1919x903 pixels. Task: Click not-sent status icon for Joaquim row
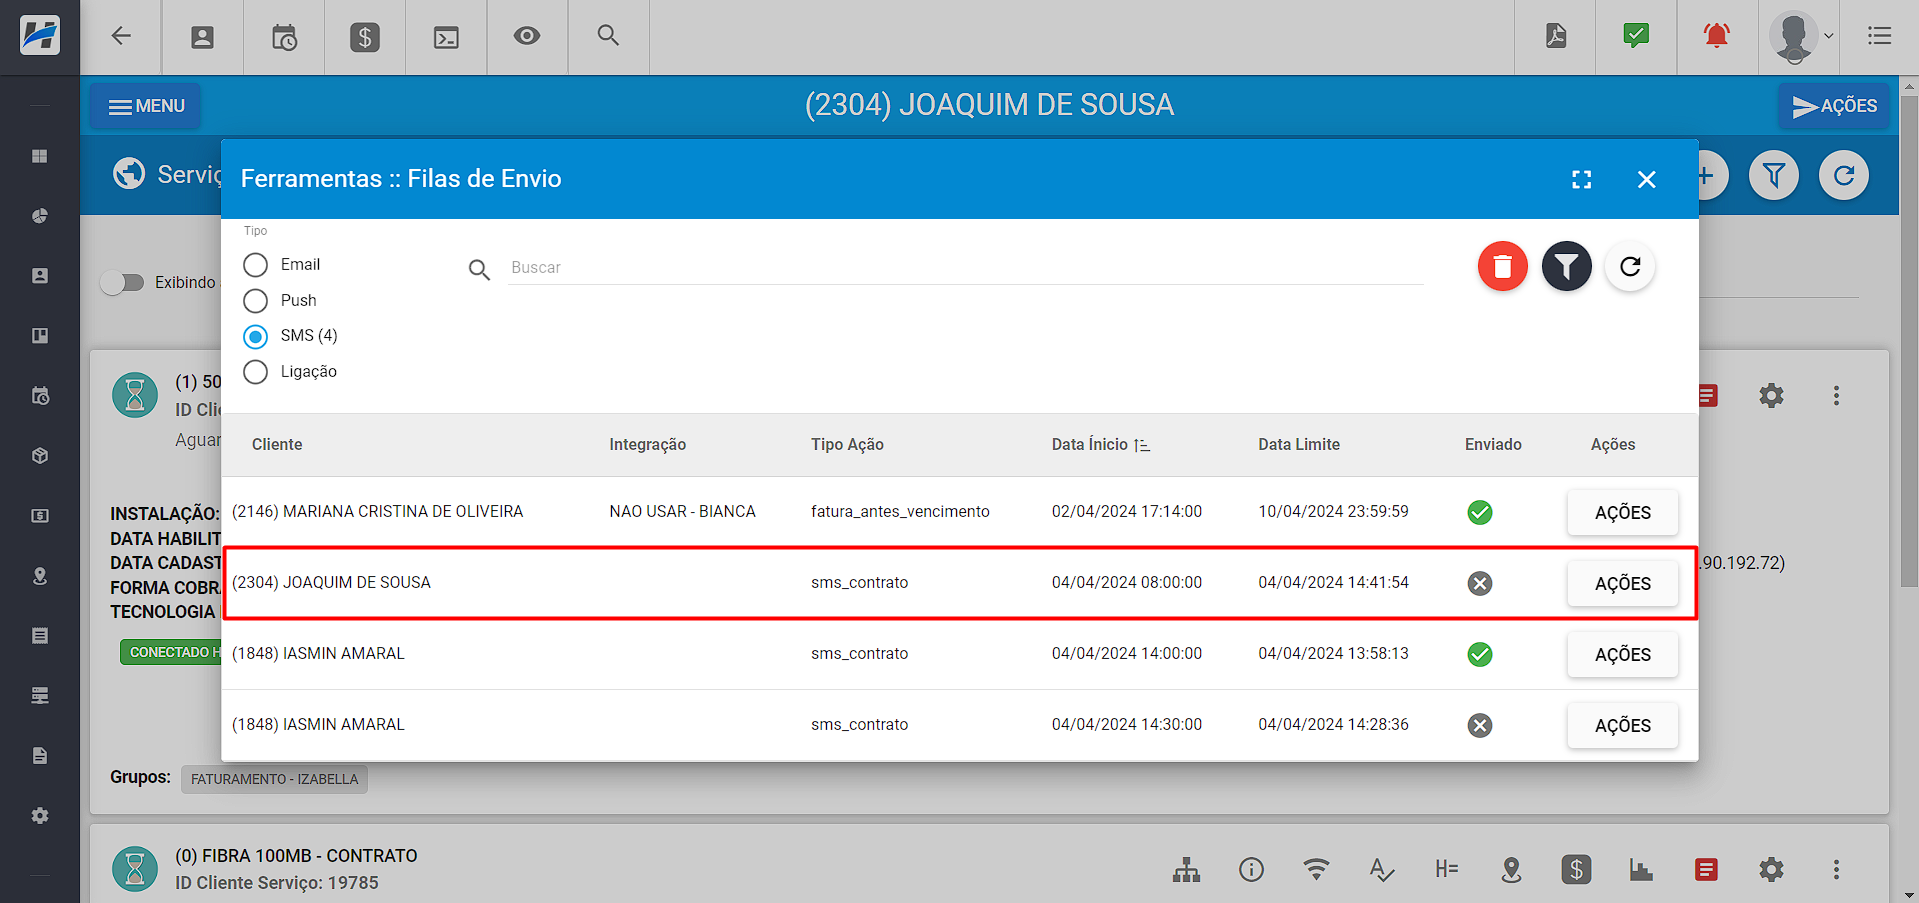[x=1480, y=584]
